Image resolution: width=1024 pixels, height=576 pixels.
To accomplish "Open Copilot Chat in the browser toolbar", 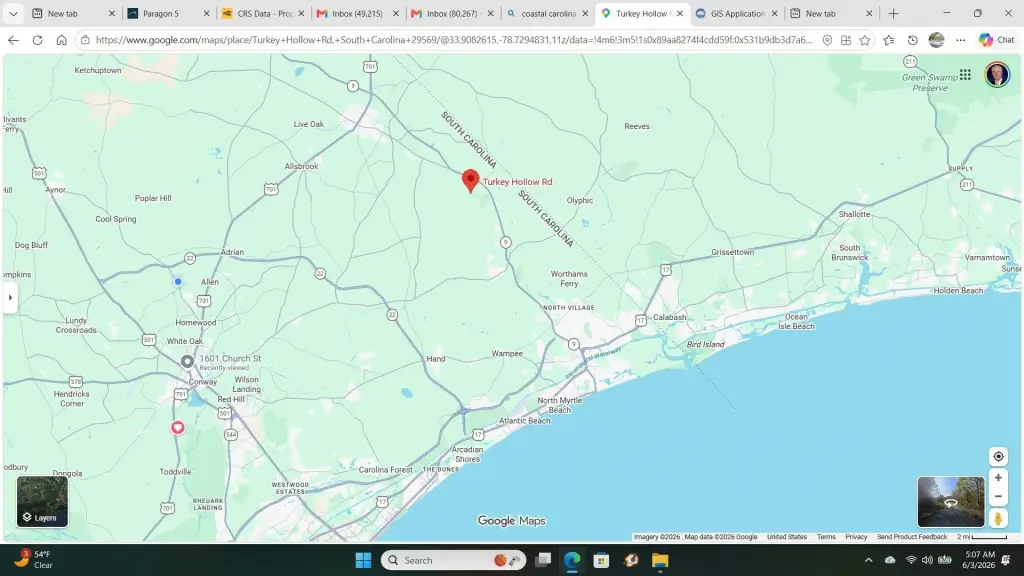I will (997, 40).
